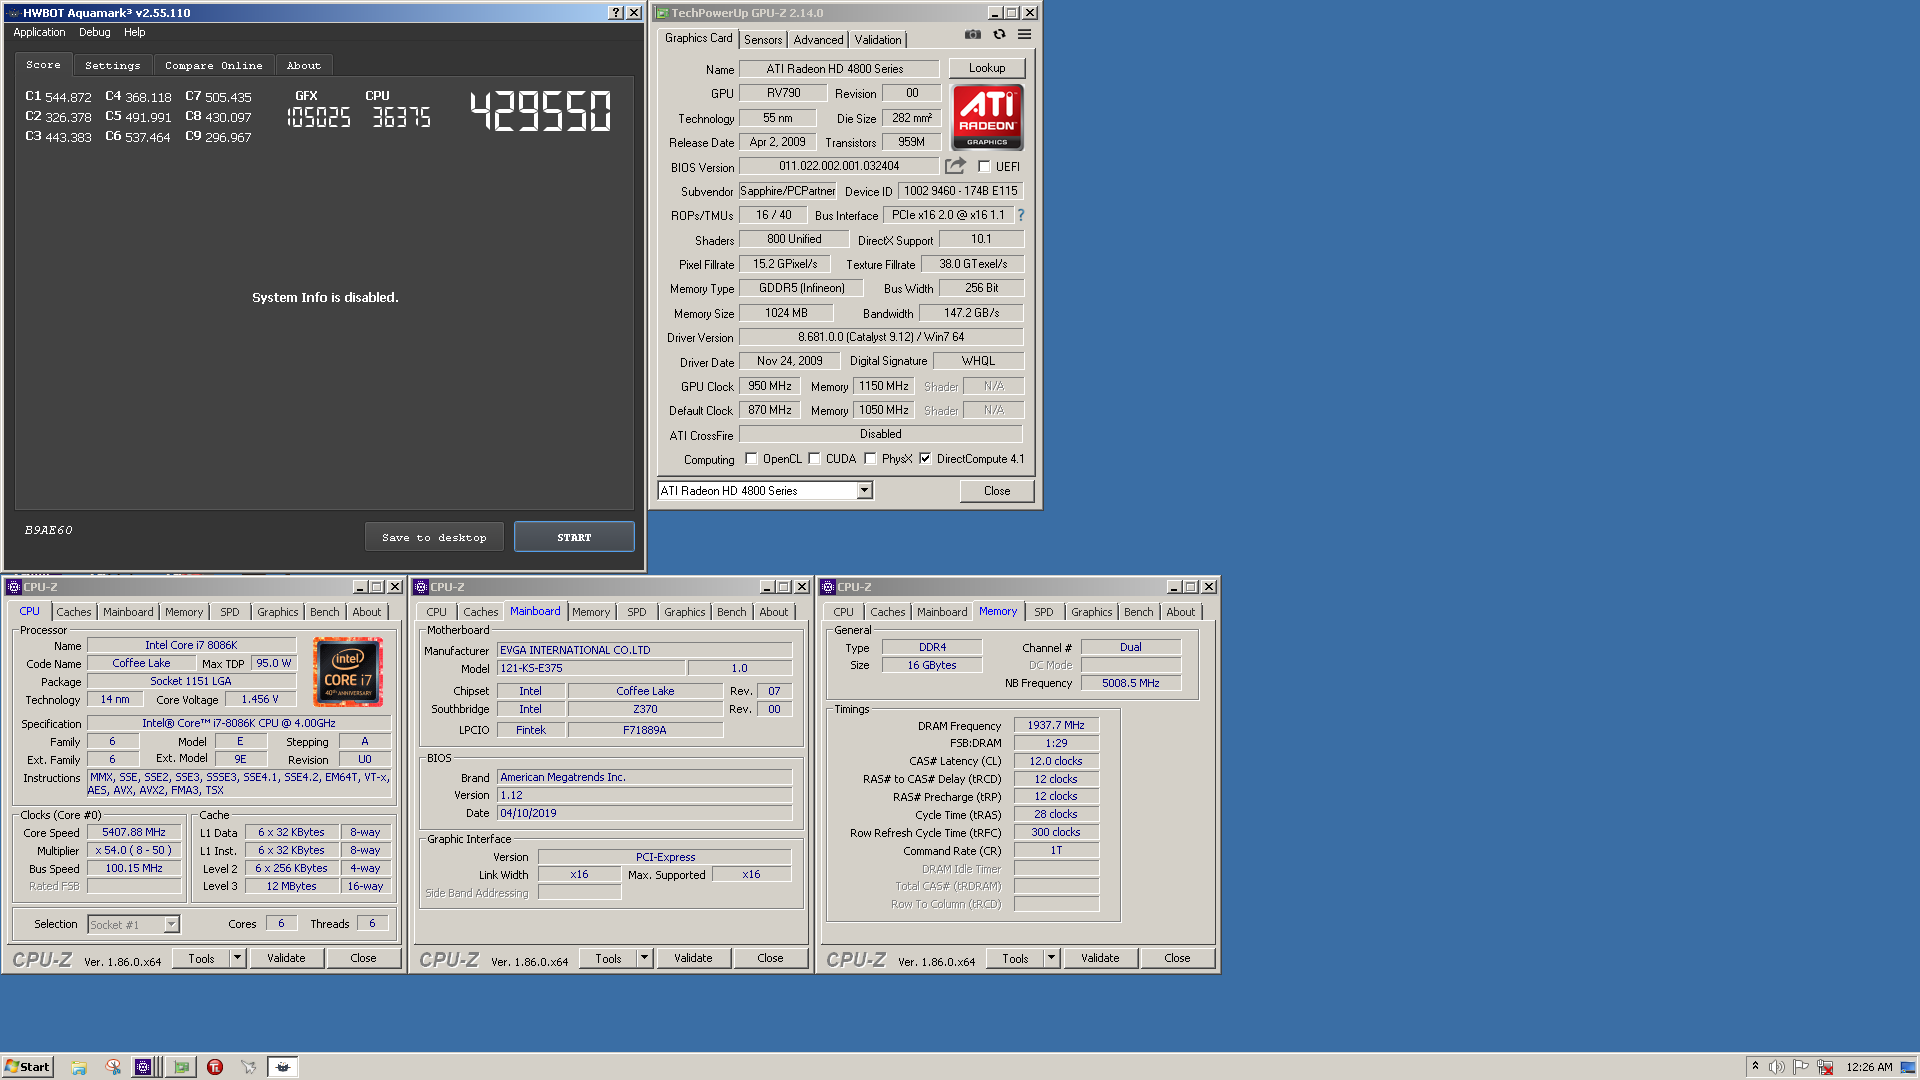Open the Action Center flag tray icon

coord(1801,1067)
